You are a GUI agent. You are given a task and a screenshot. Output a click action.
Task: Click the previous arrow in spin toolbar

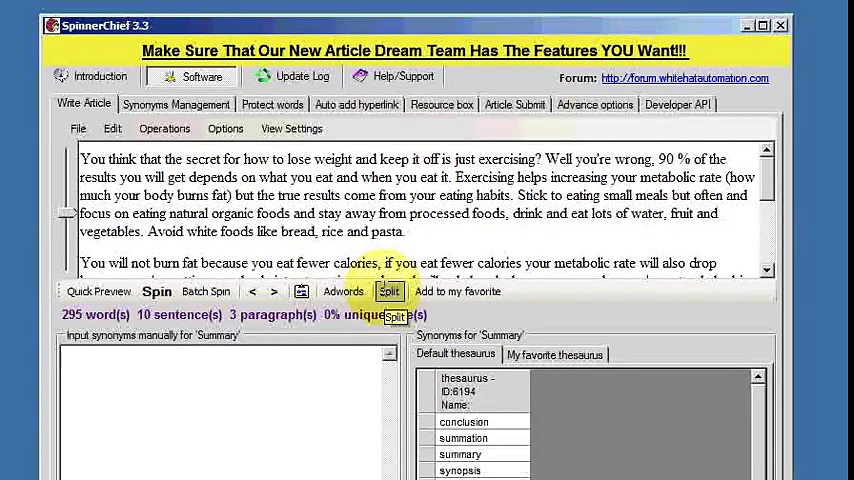click(252, 292)
